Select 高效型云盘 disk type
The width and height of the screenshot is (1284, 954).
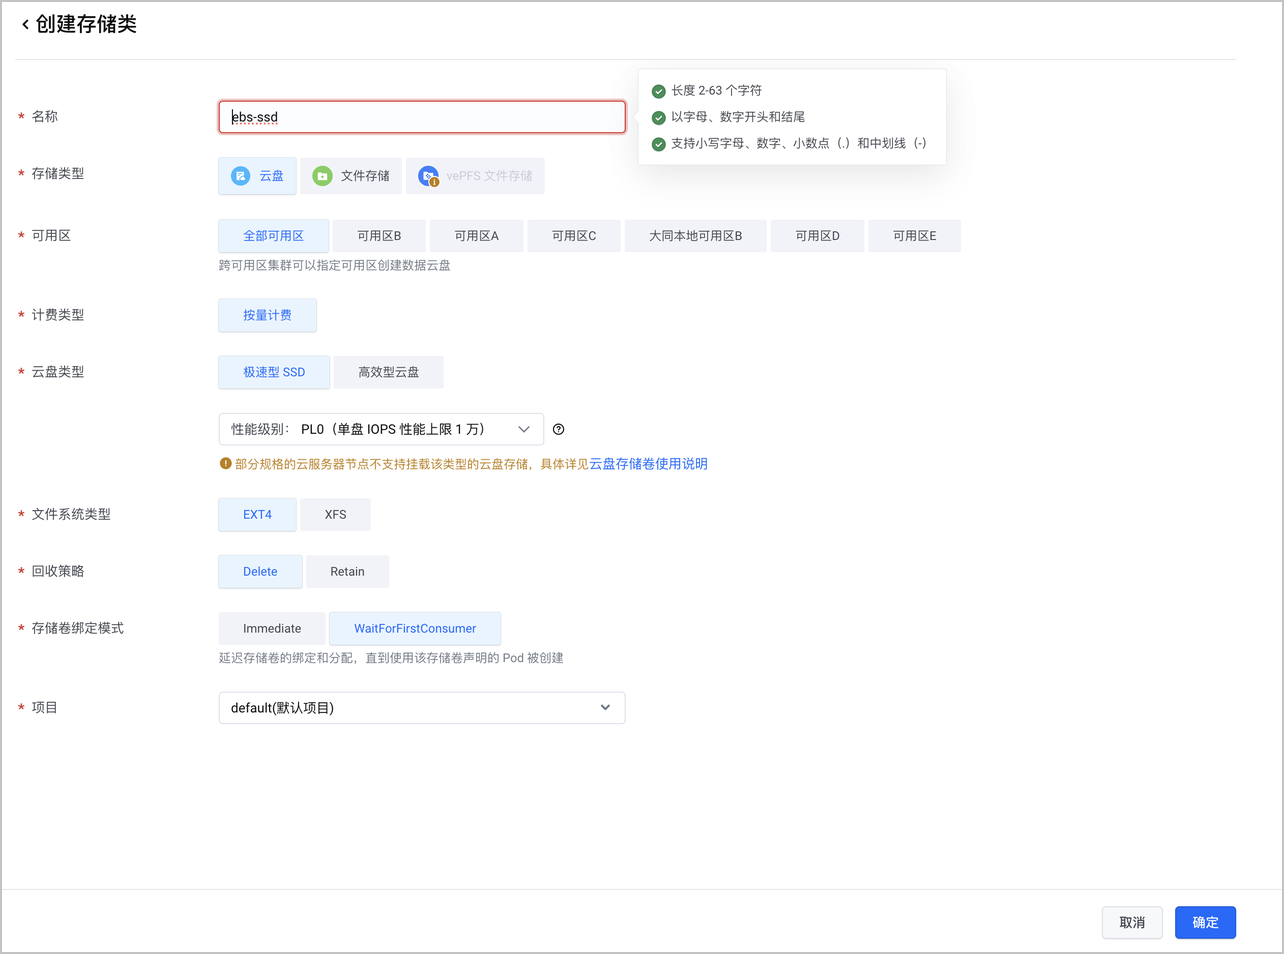click(389, 372)
